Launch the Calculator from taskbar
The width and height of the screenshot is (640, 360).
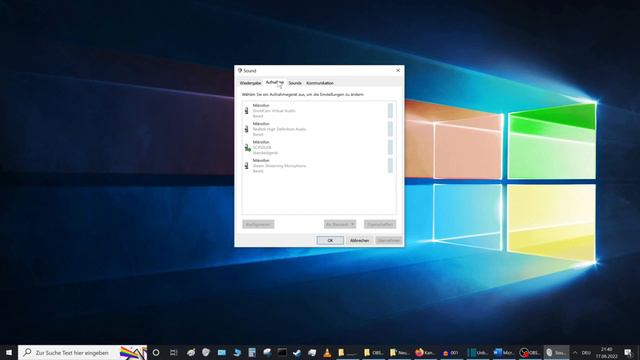pos(252,352)
